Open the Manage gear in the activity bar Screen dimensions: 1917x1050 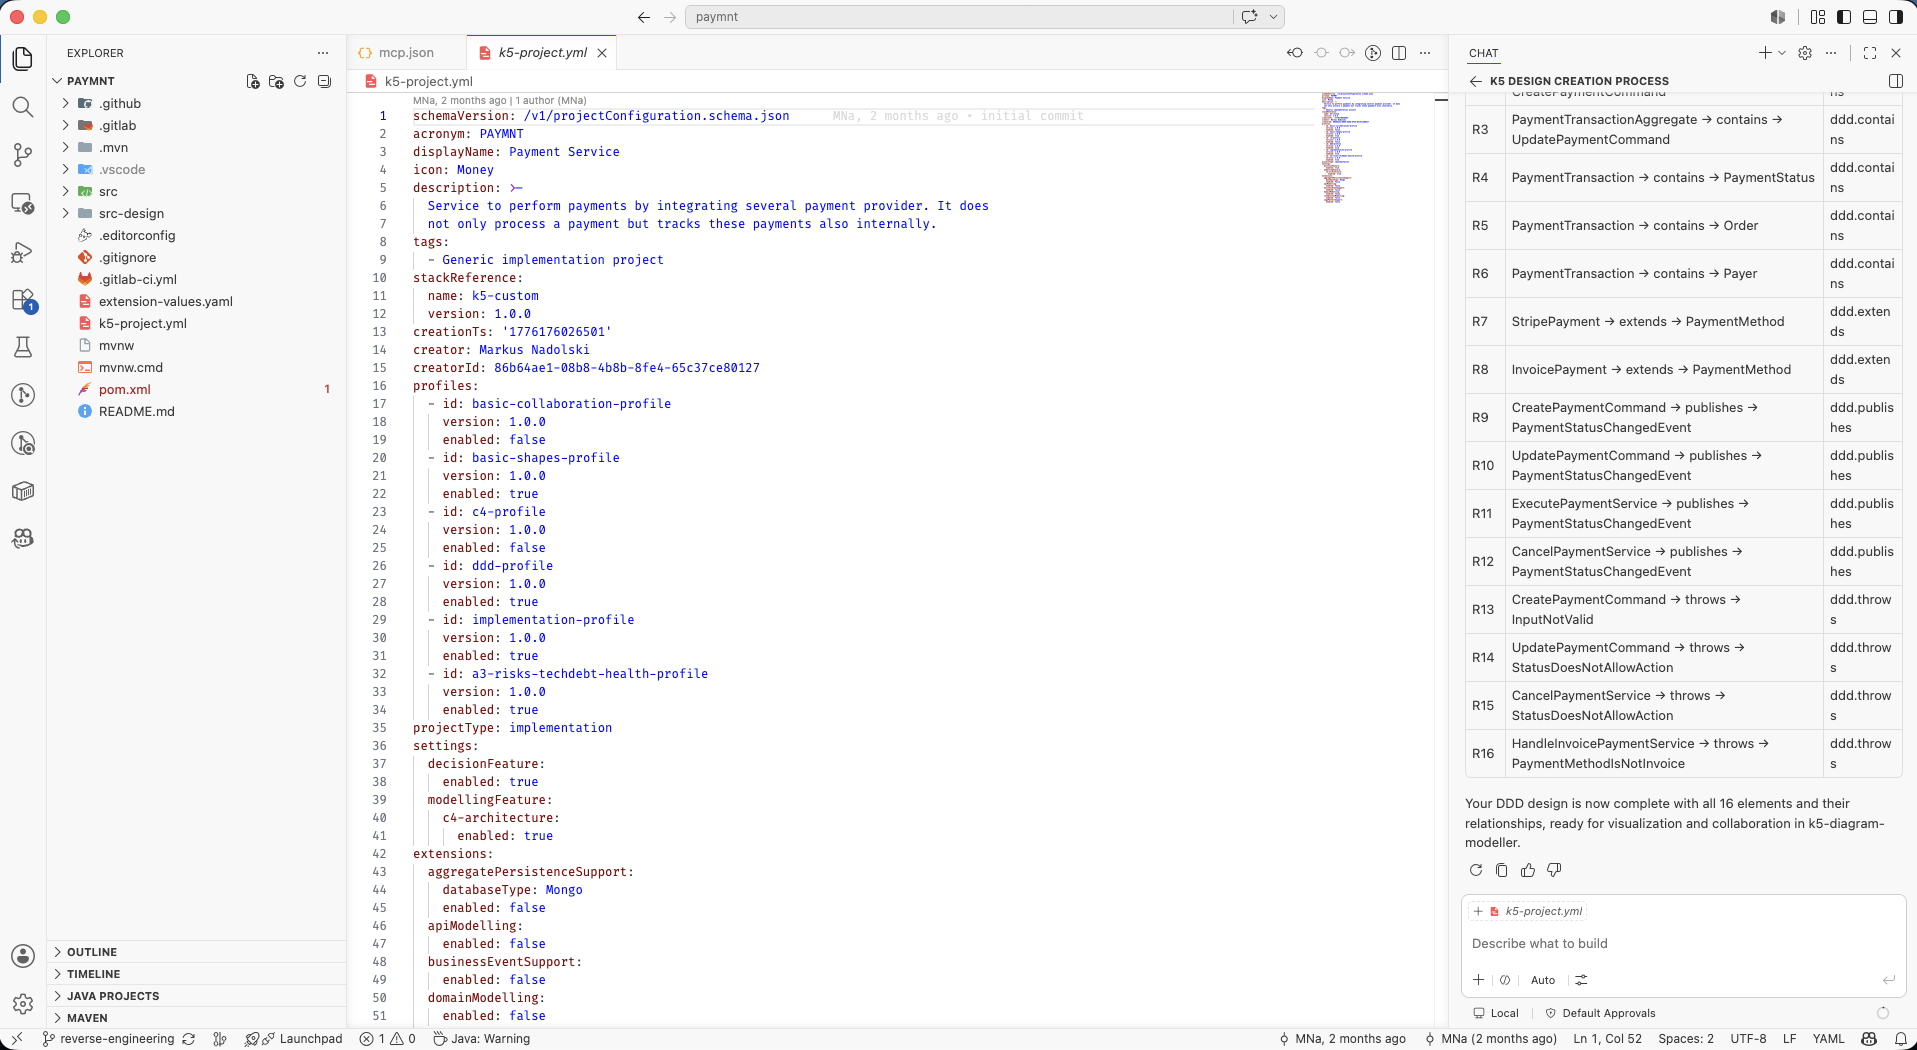[22, 1003]
